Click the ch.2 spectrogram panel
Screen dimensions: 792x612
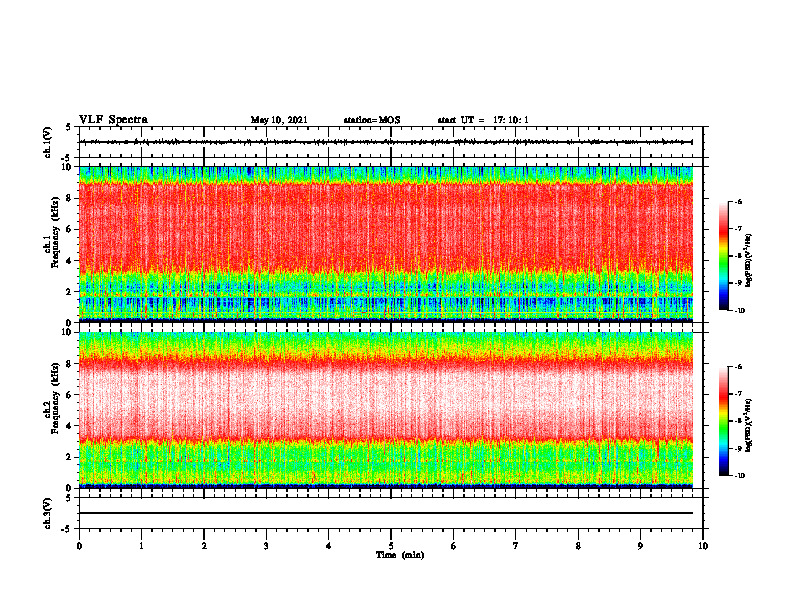coord(386,410)
